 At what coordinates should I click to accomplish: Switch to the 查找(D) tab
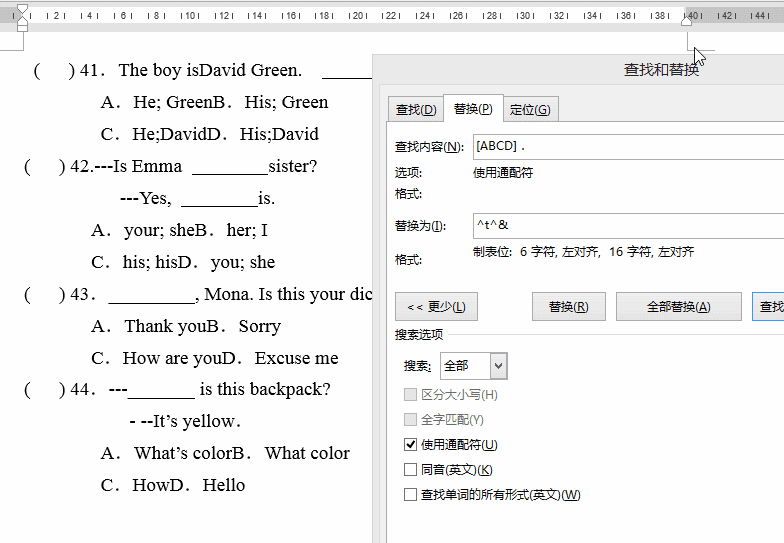(415, 109)
